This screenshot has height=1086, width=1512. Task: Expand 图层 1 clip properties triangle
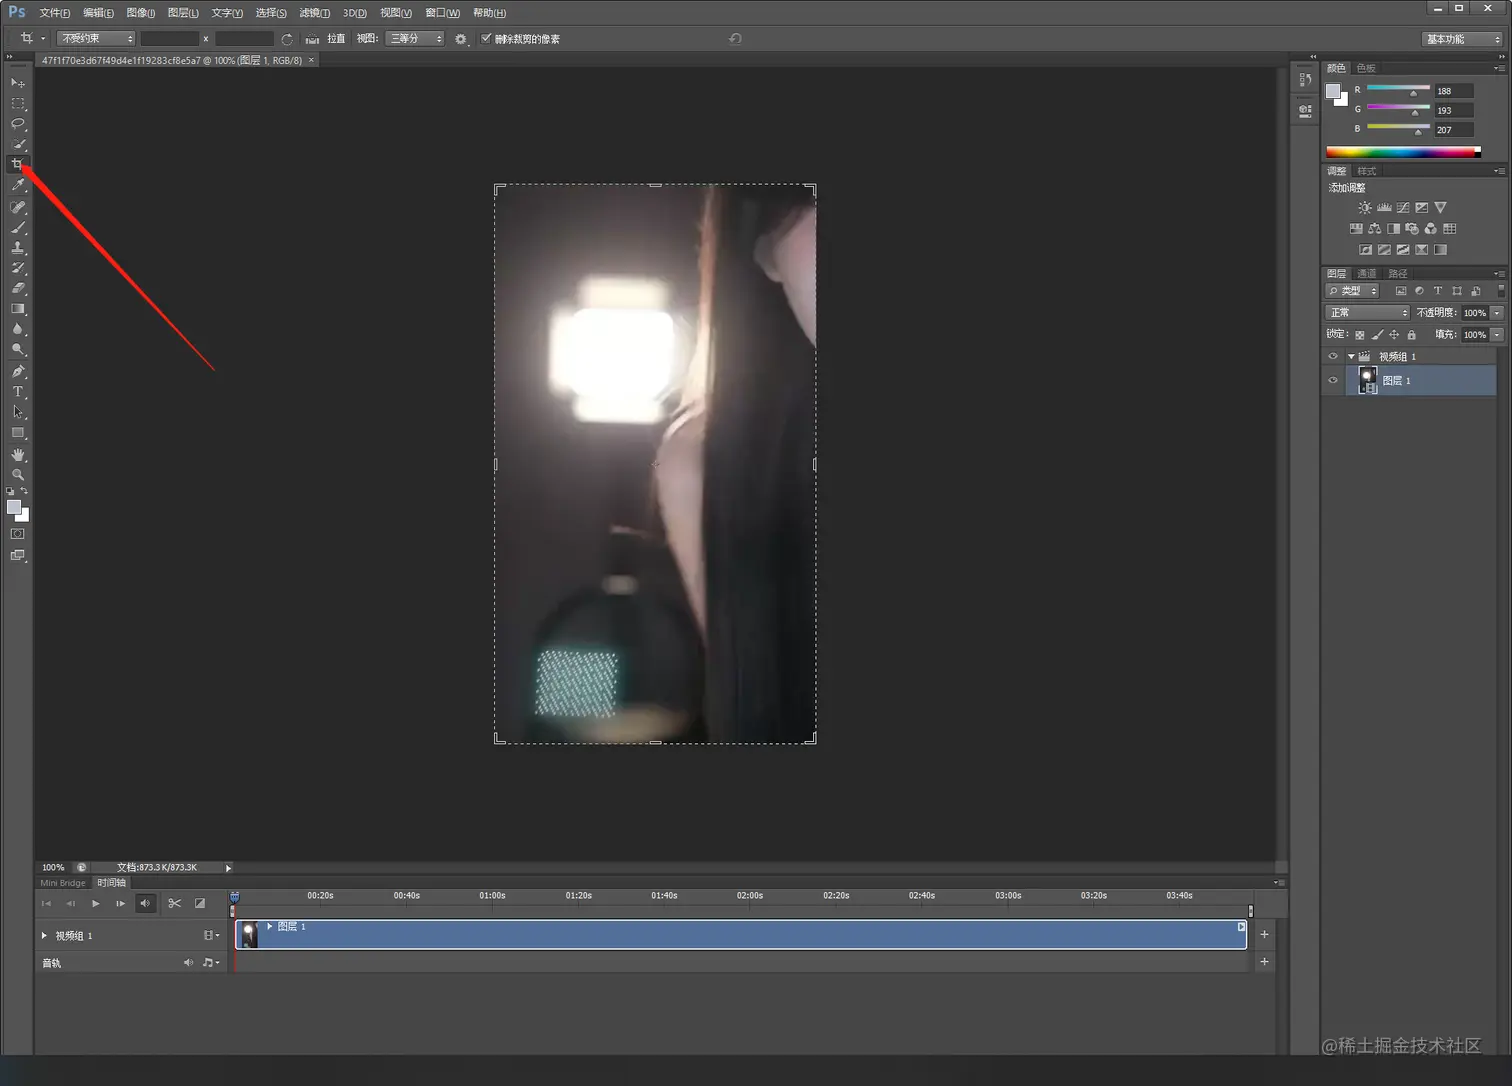coord(269,926)
